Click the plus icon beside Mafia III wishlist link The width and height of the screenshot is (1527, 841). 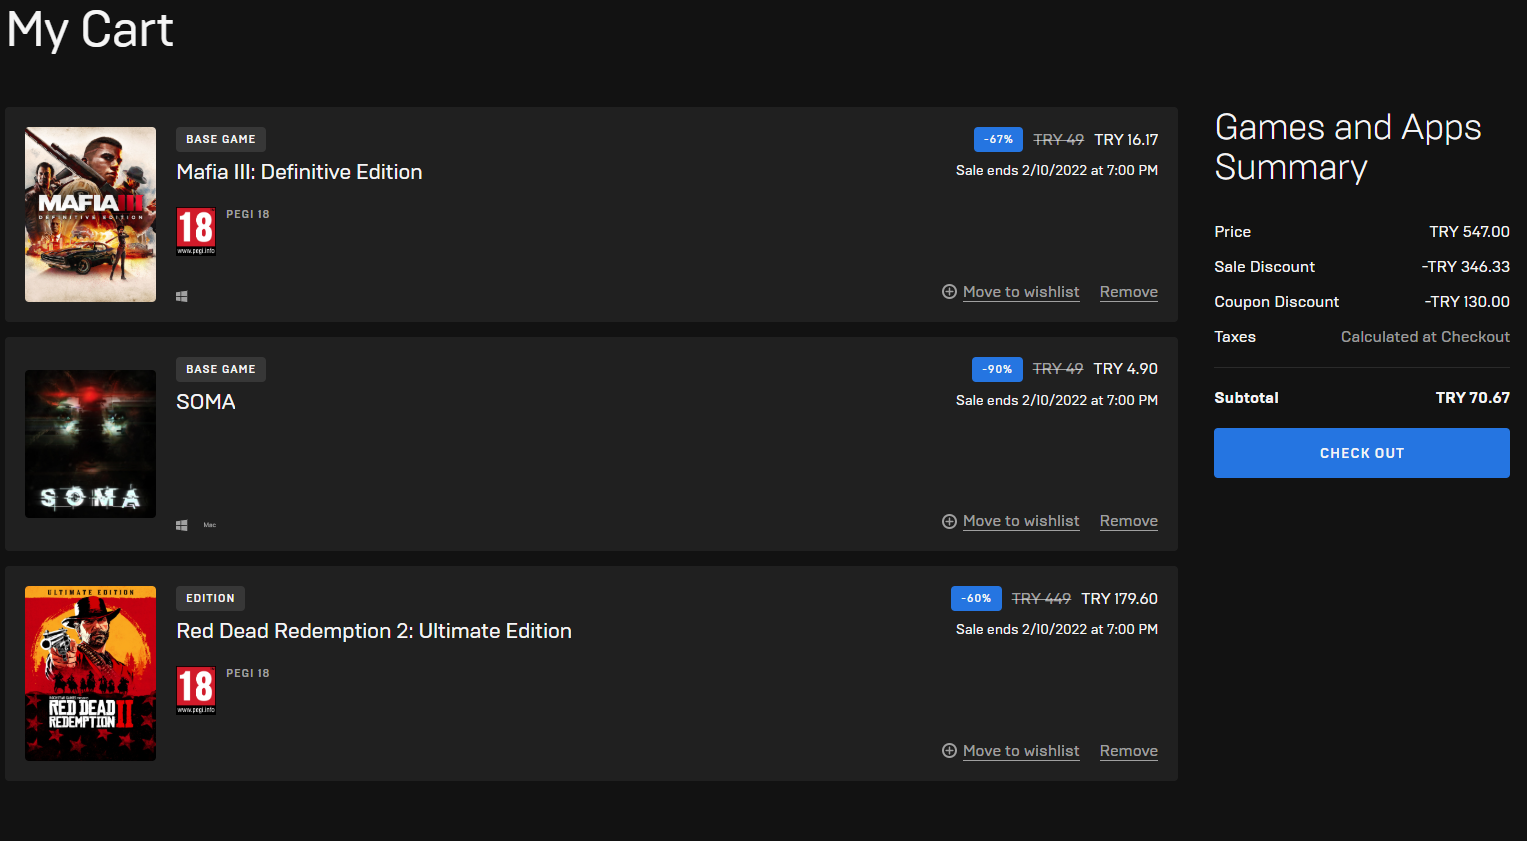click(949, 292)
